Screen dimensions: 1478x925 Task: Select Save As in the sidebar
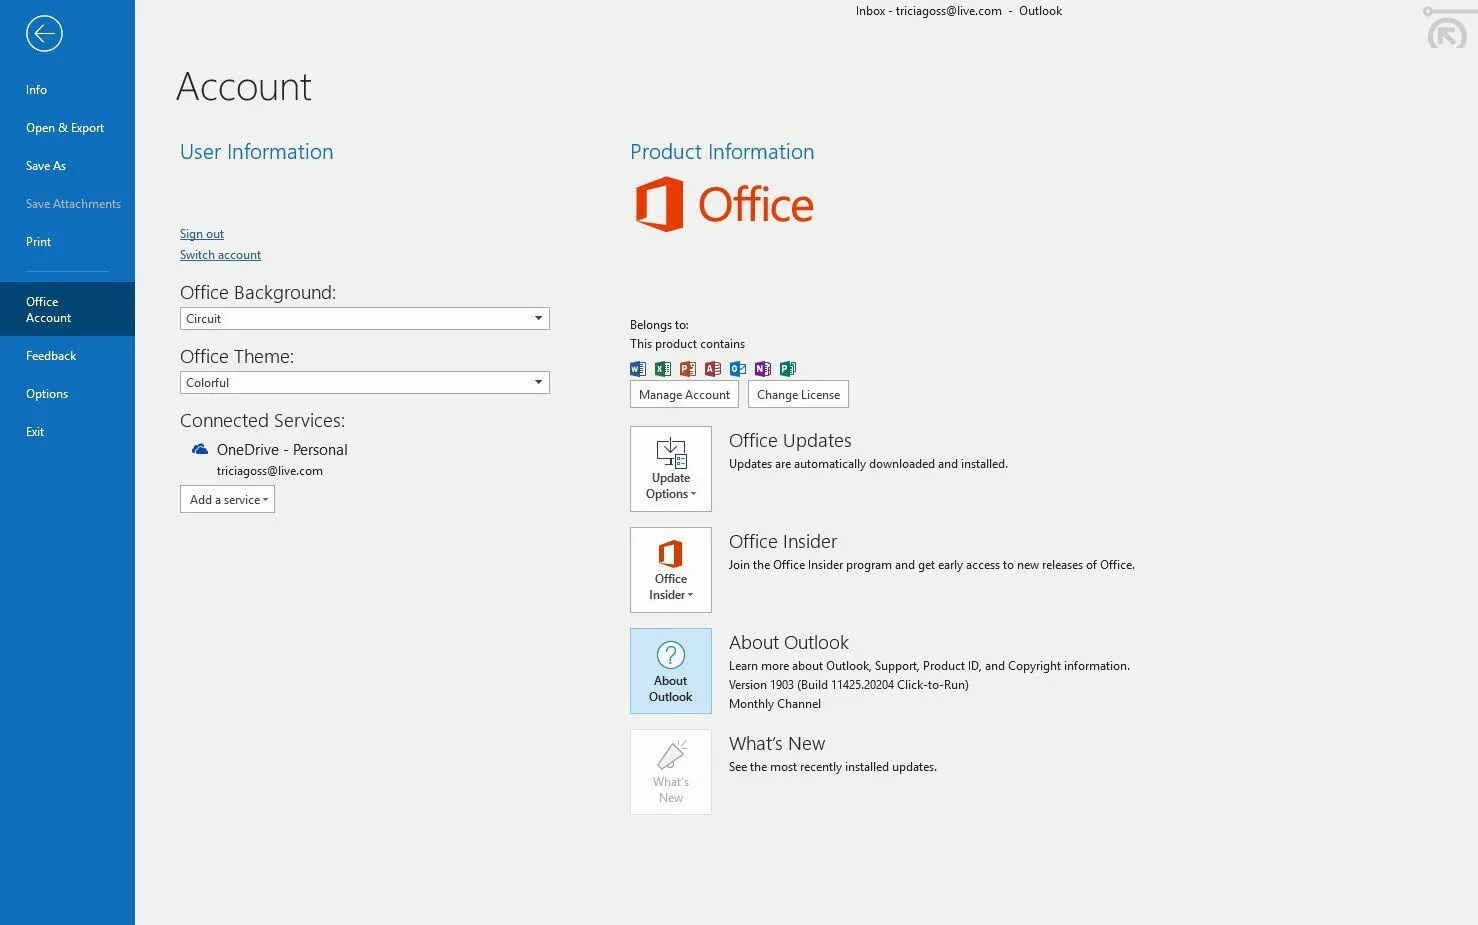click(x=67, y=166)
